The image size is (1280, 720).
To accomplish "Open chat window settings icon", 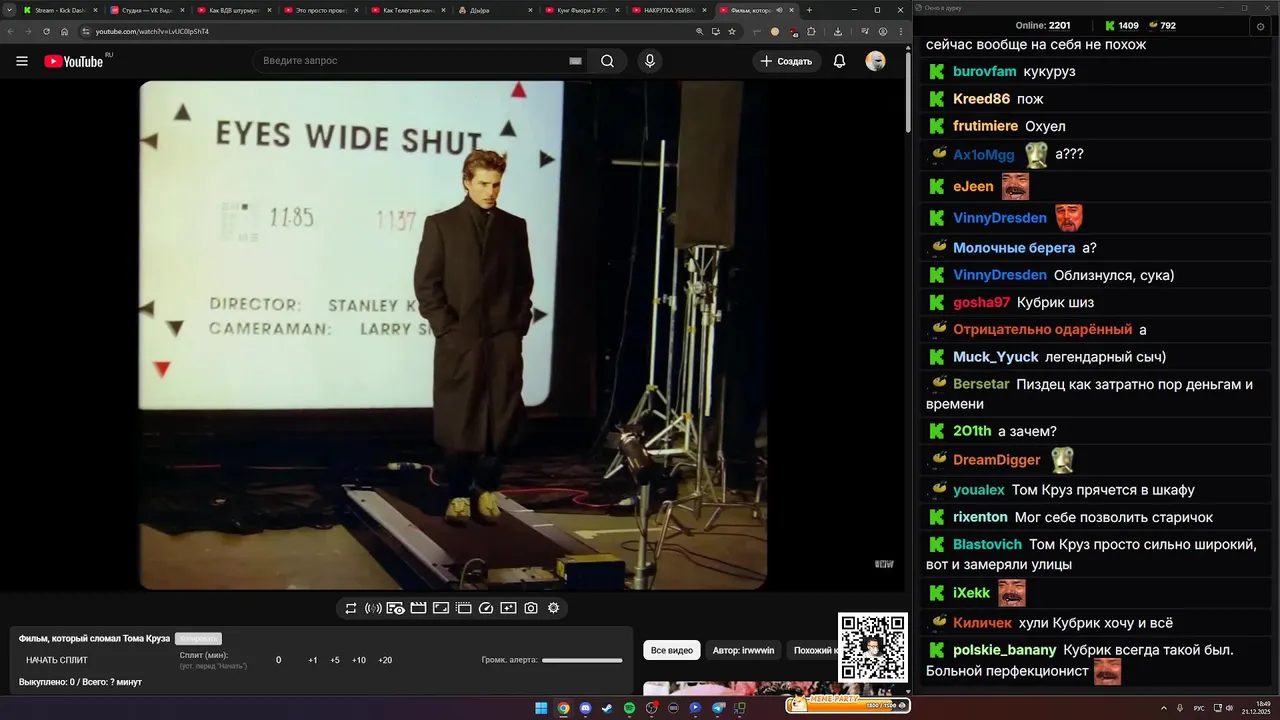I will point(1260,26).
